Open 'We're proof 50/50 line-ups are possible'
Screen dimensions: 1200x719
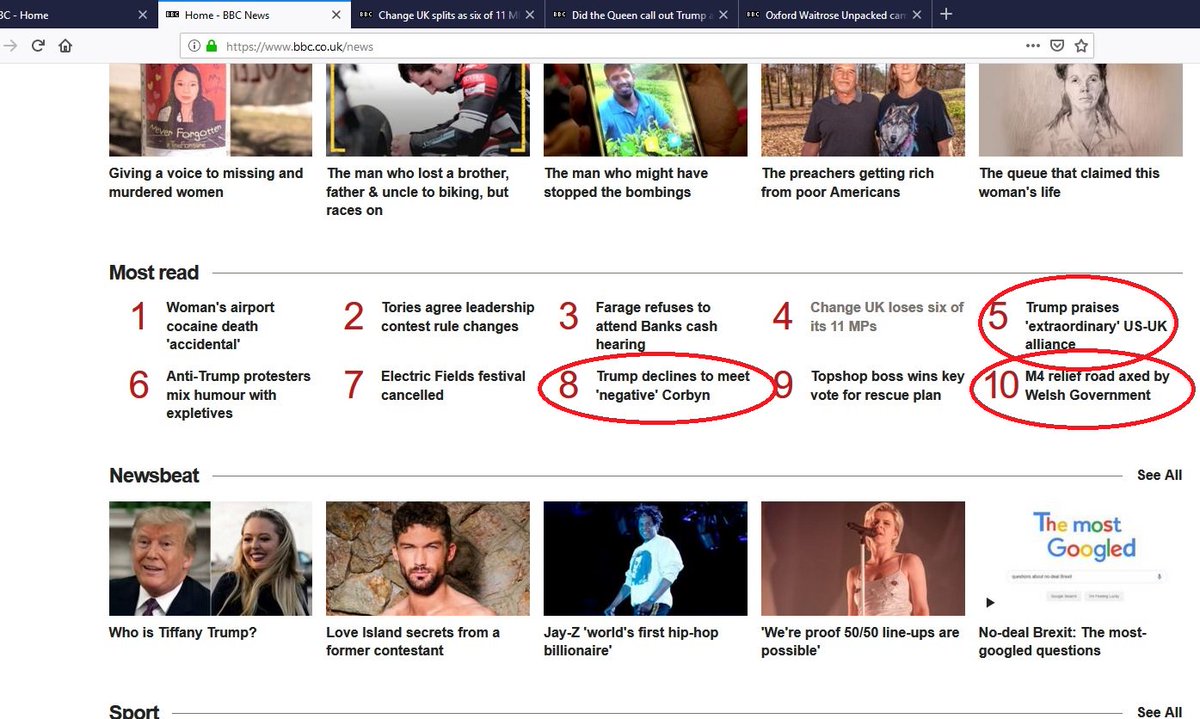pyautogui.click(x=860, y=641)
